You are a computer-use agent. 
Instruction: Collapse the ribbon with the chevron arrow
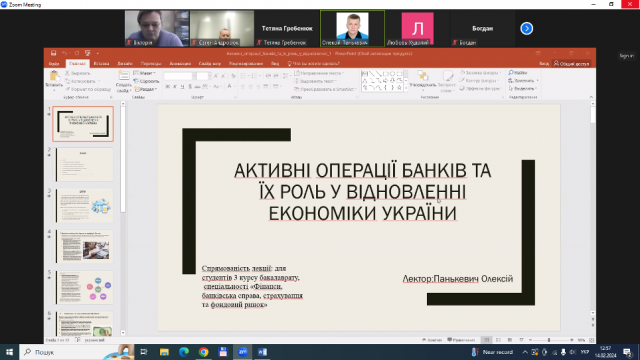(x=591, y=97)
